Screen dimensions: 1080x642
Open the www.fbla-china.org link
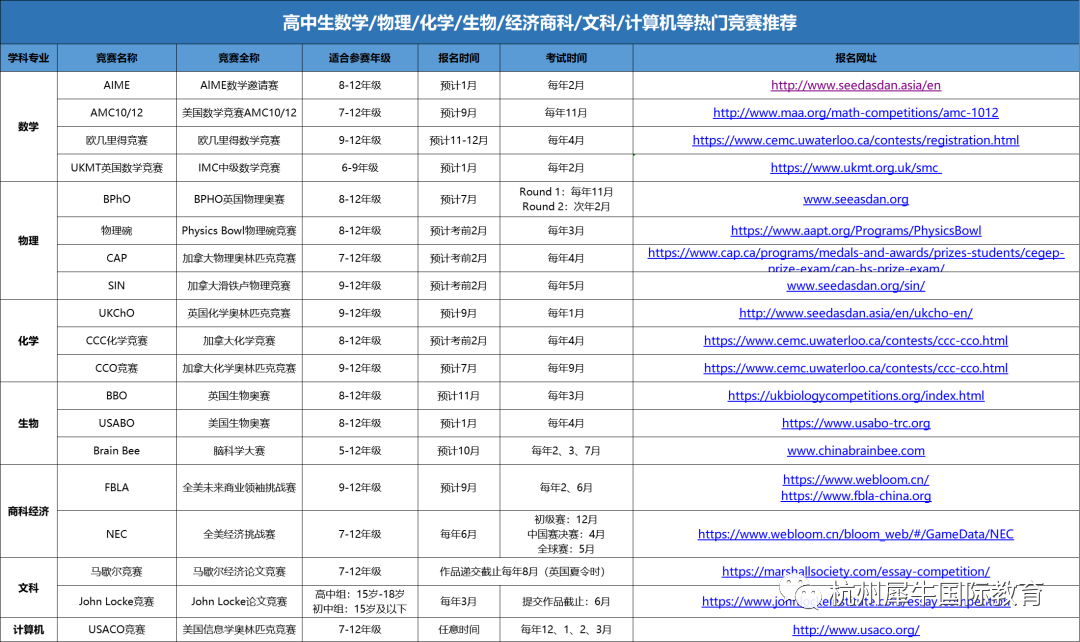click(855, 496)
